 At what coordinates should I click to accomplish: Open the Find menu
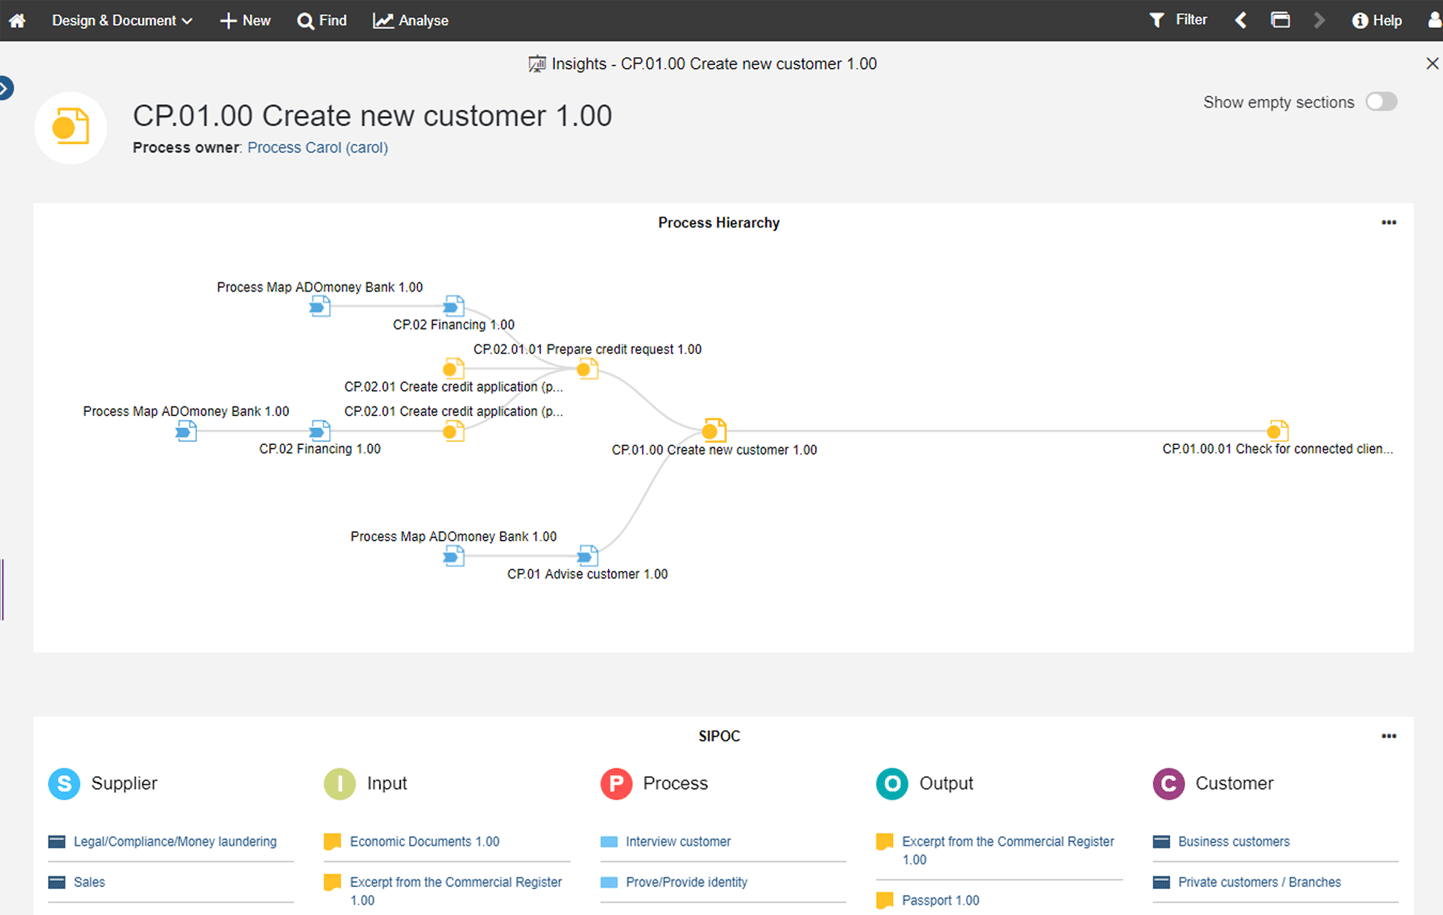click(x=322, y=20)
